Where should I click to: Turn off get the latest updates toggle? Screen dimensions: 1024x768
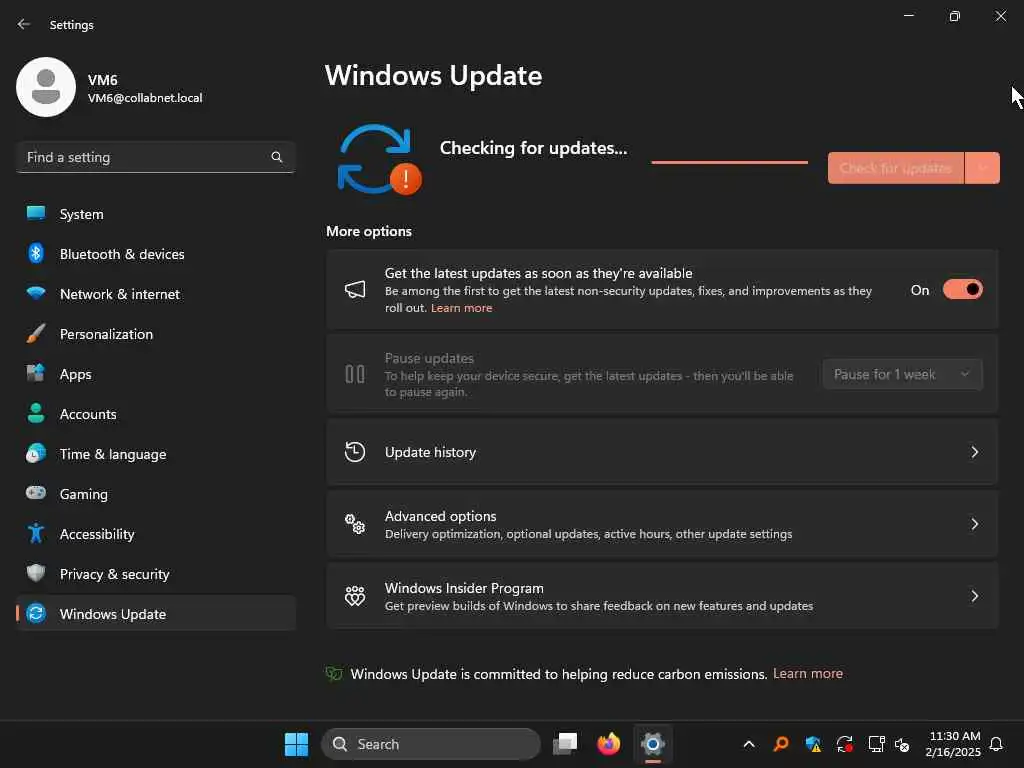(963, 289)
